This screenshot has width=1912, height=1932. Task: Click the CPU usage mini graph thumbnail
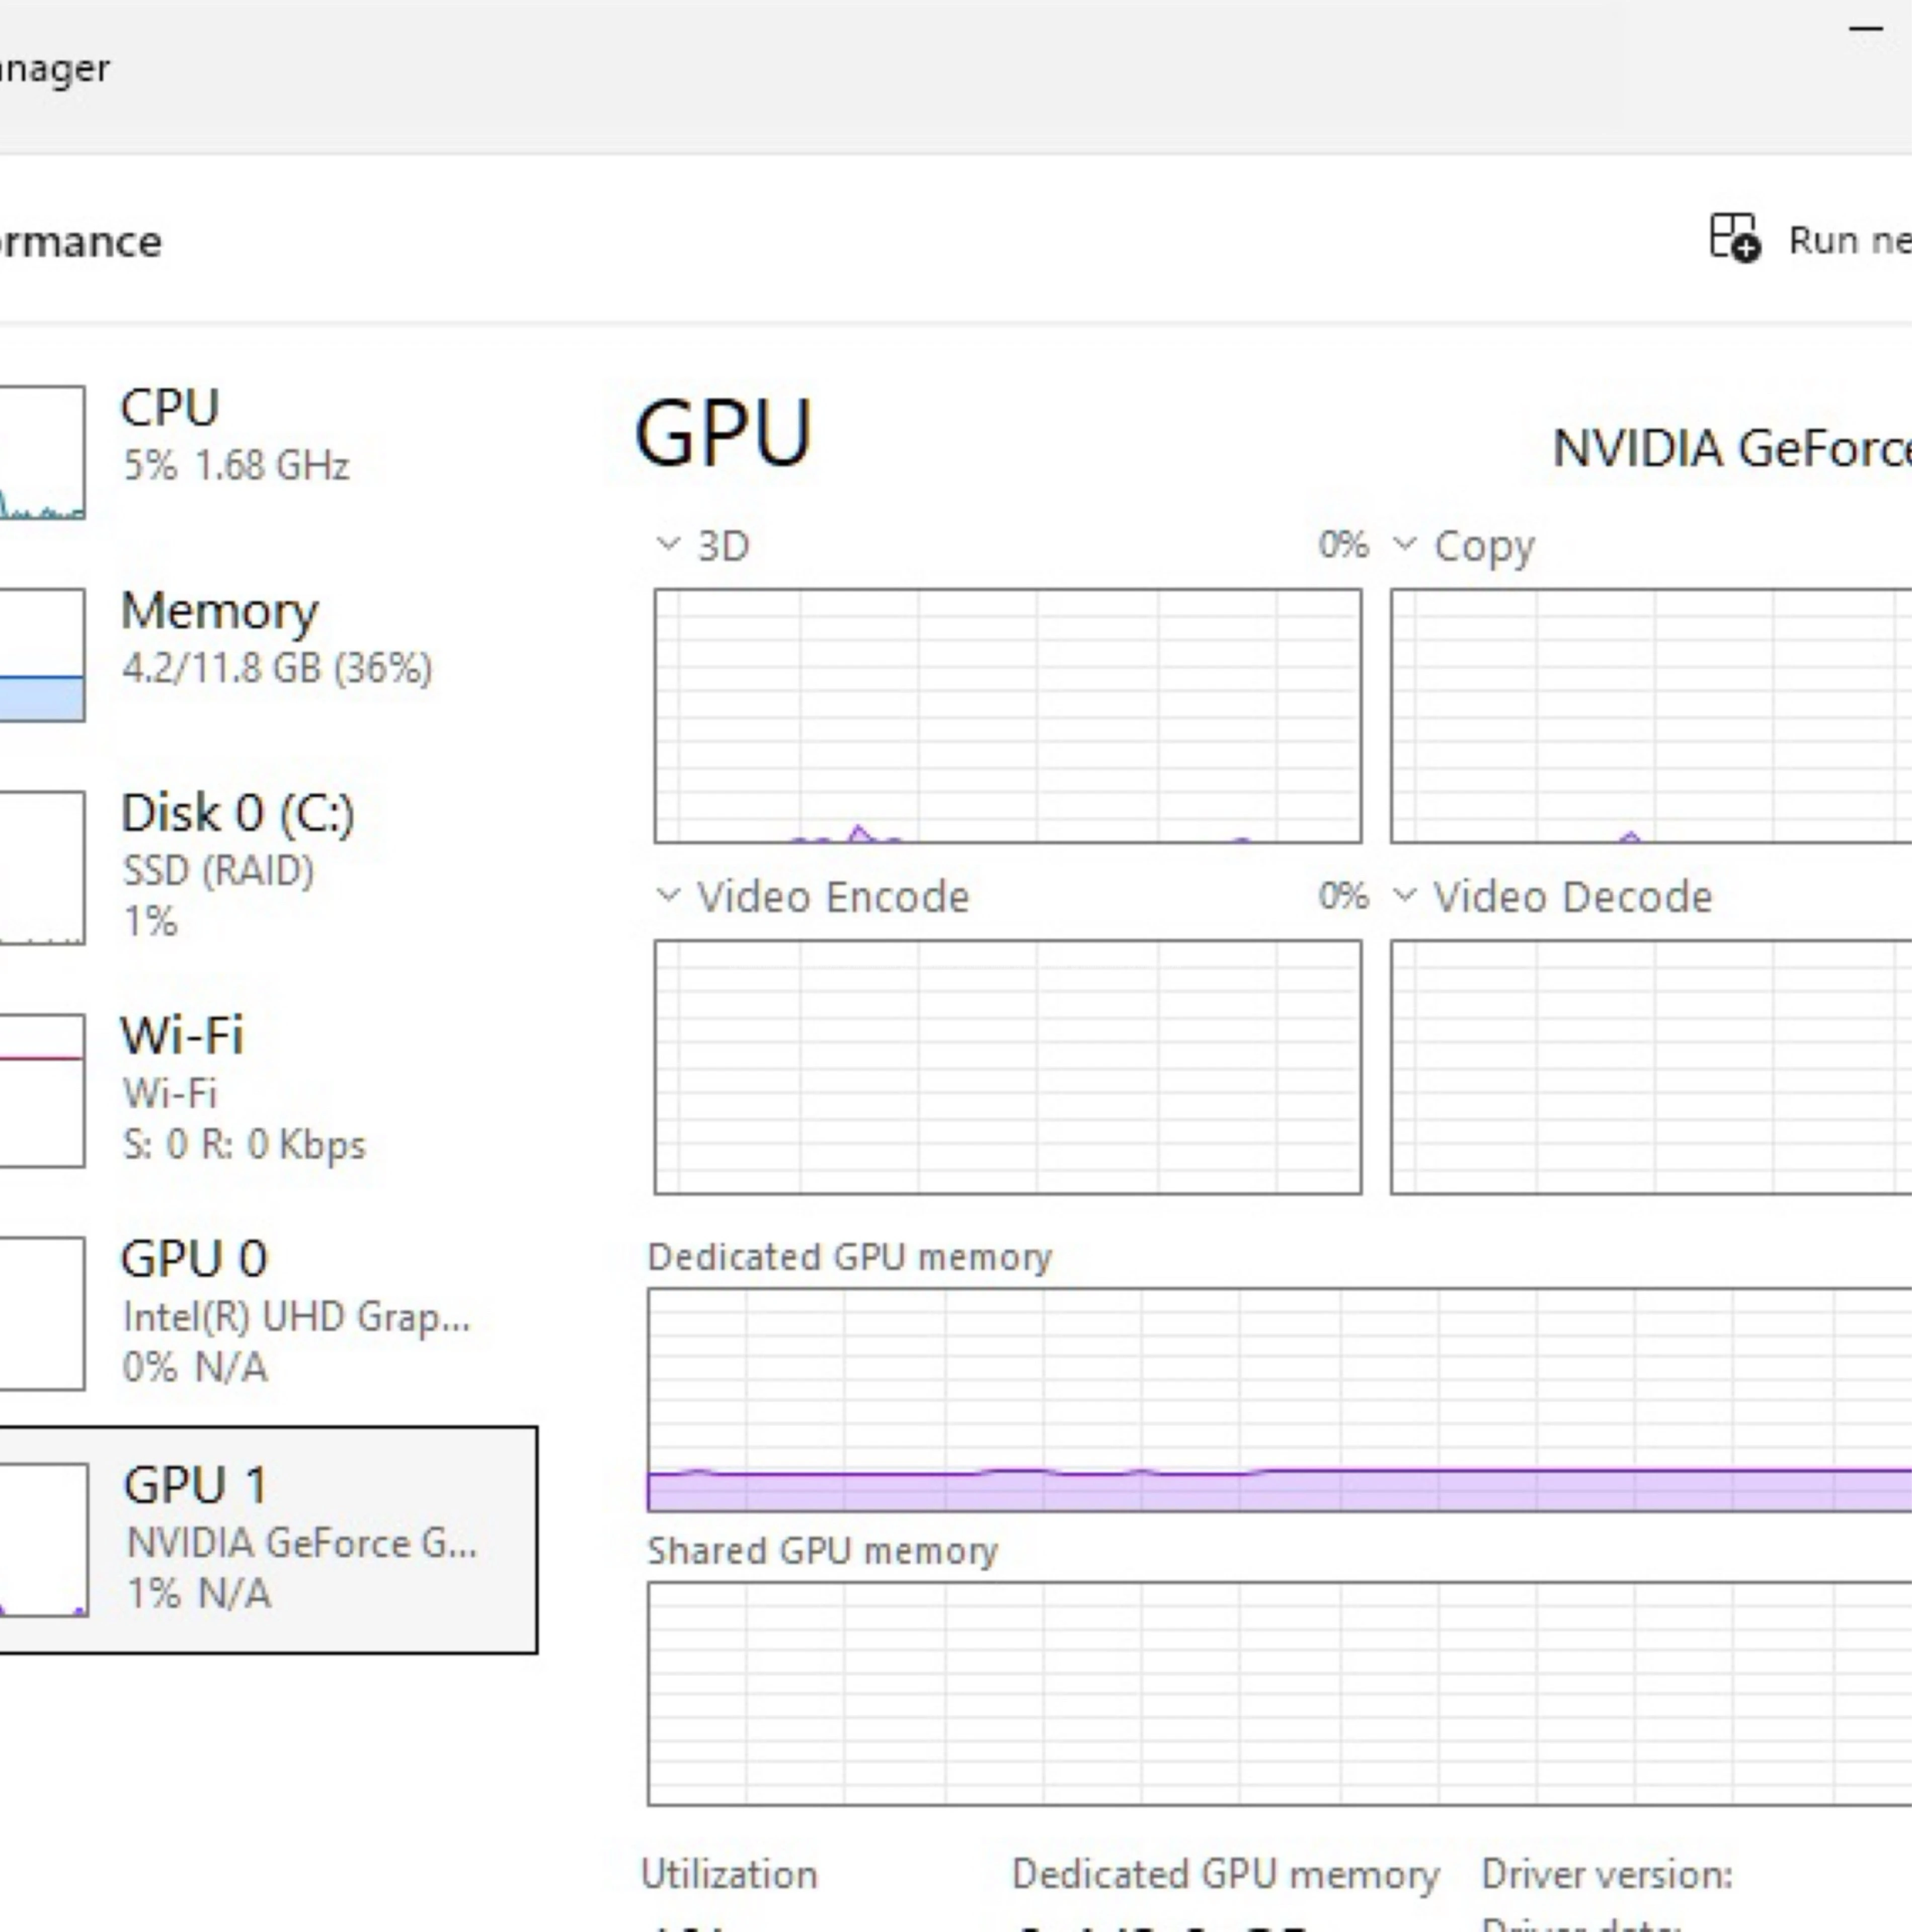pyautogui.click(x=42, y=452)
